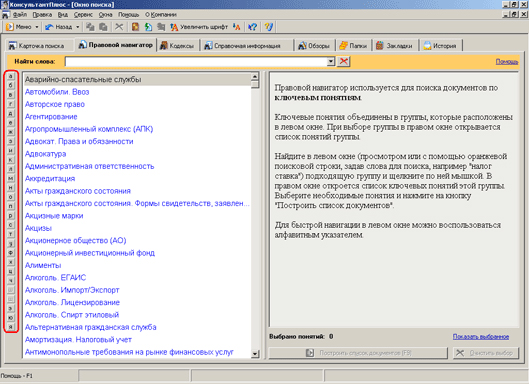Click the brown book toolbar icon
Viewport: 529px width, 384px height.
tap(135, 27)
